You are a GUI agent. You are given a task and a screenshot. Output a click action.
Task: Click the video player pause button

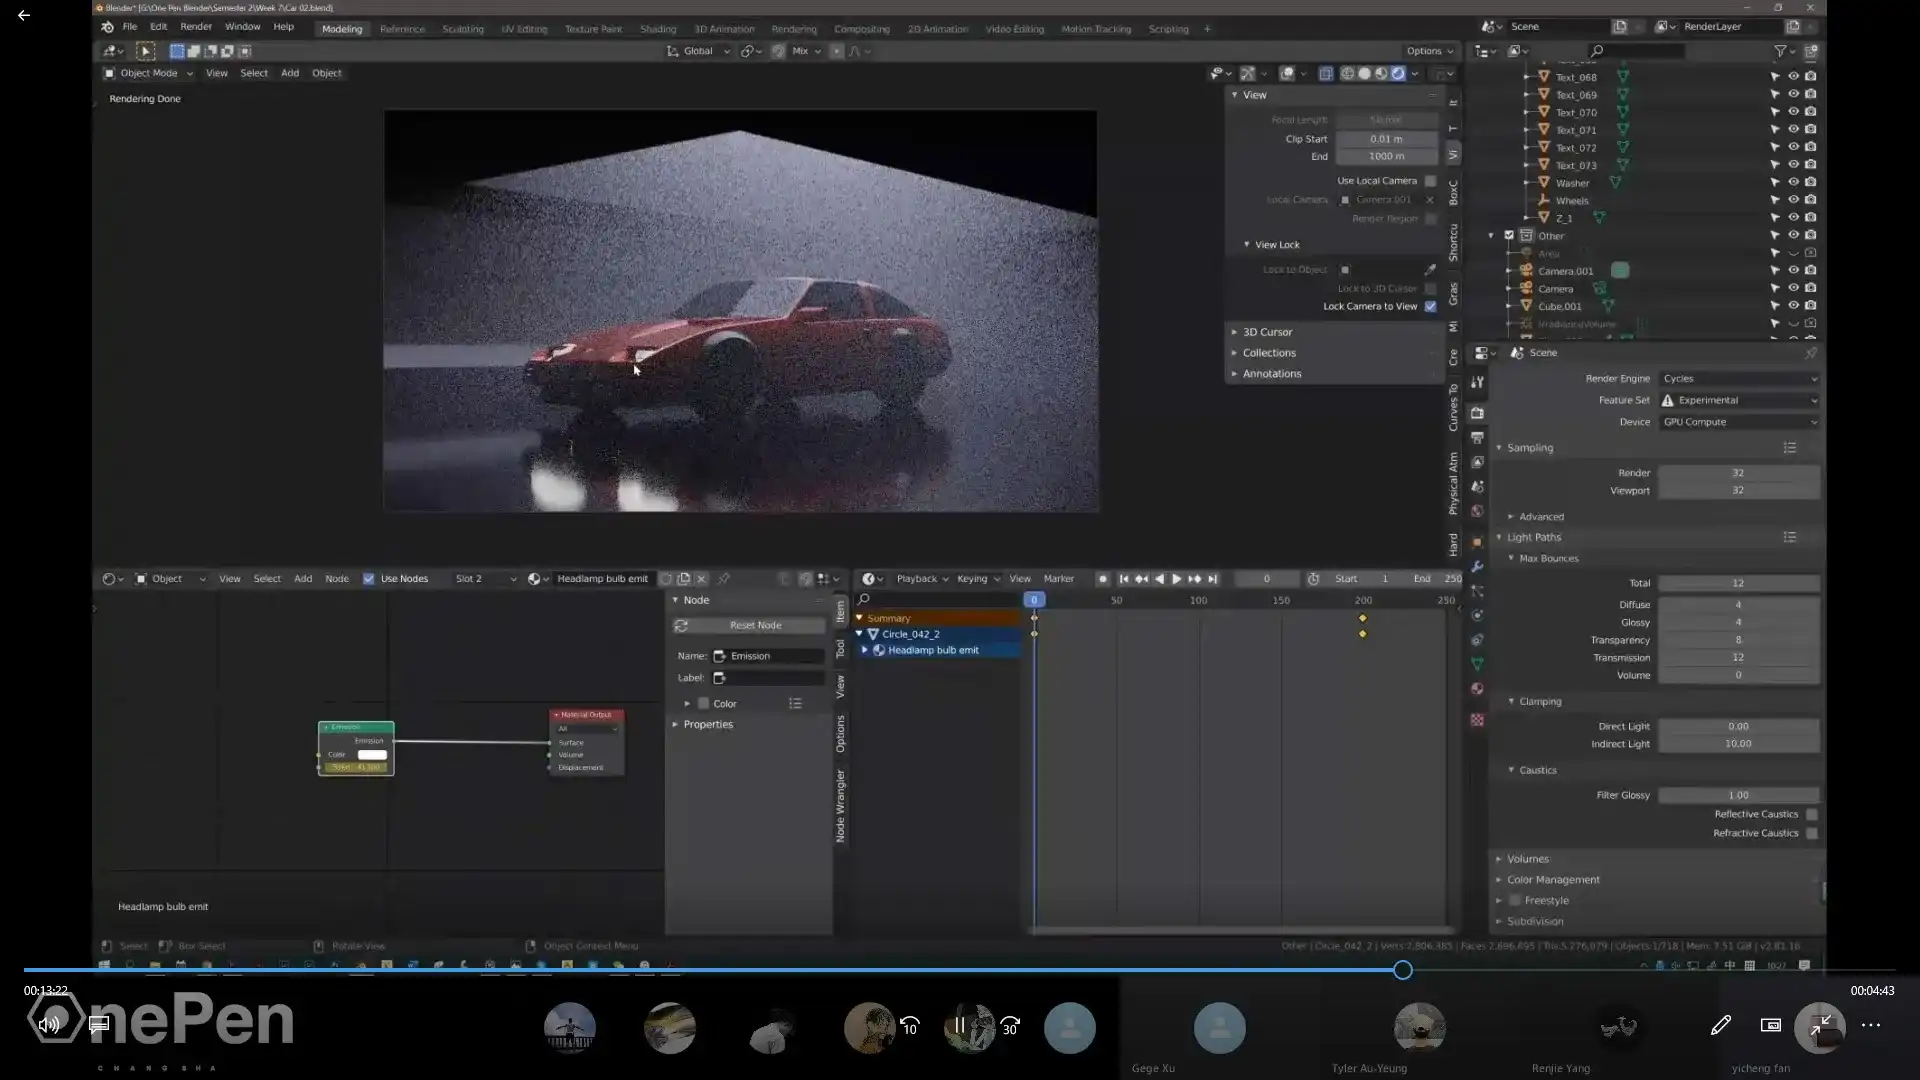(x=959, y=1025)
